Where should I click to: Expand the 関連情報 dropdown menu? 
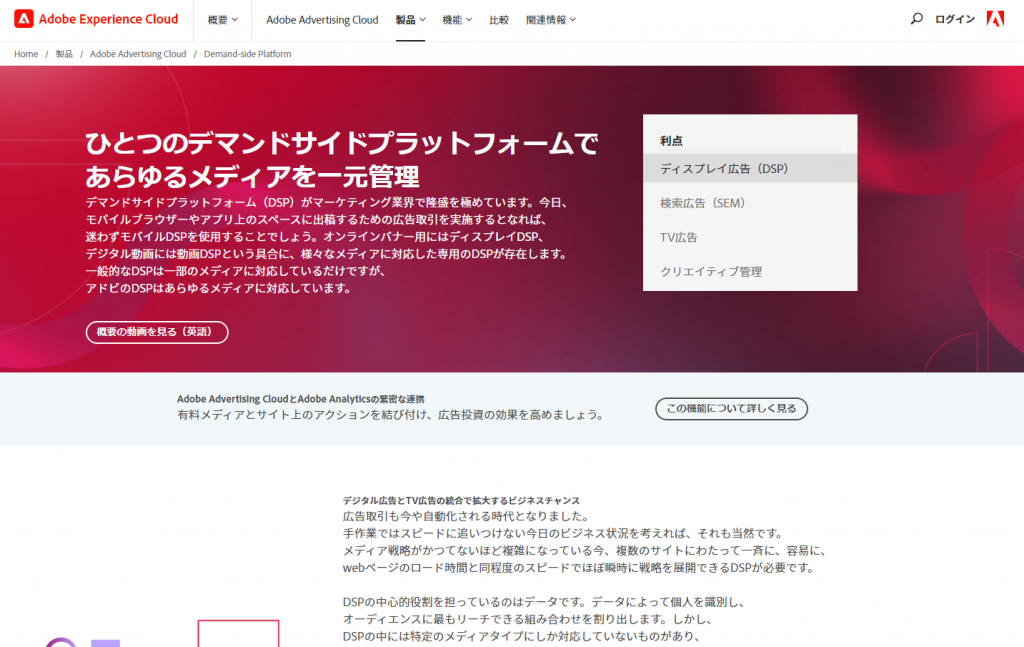point(551,20)
